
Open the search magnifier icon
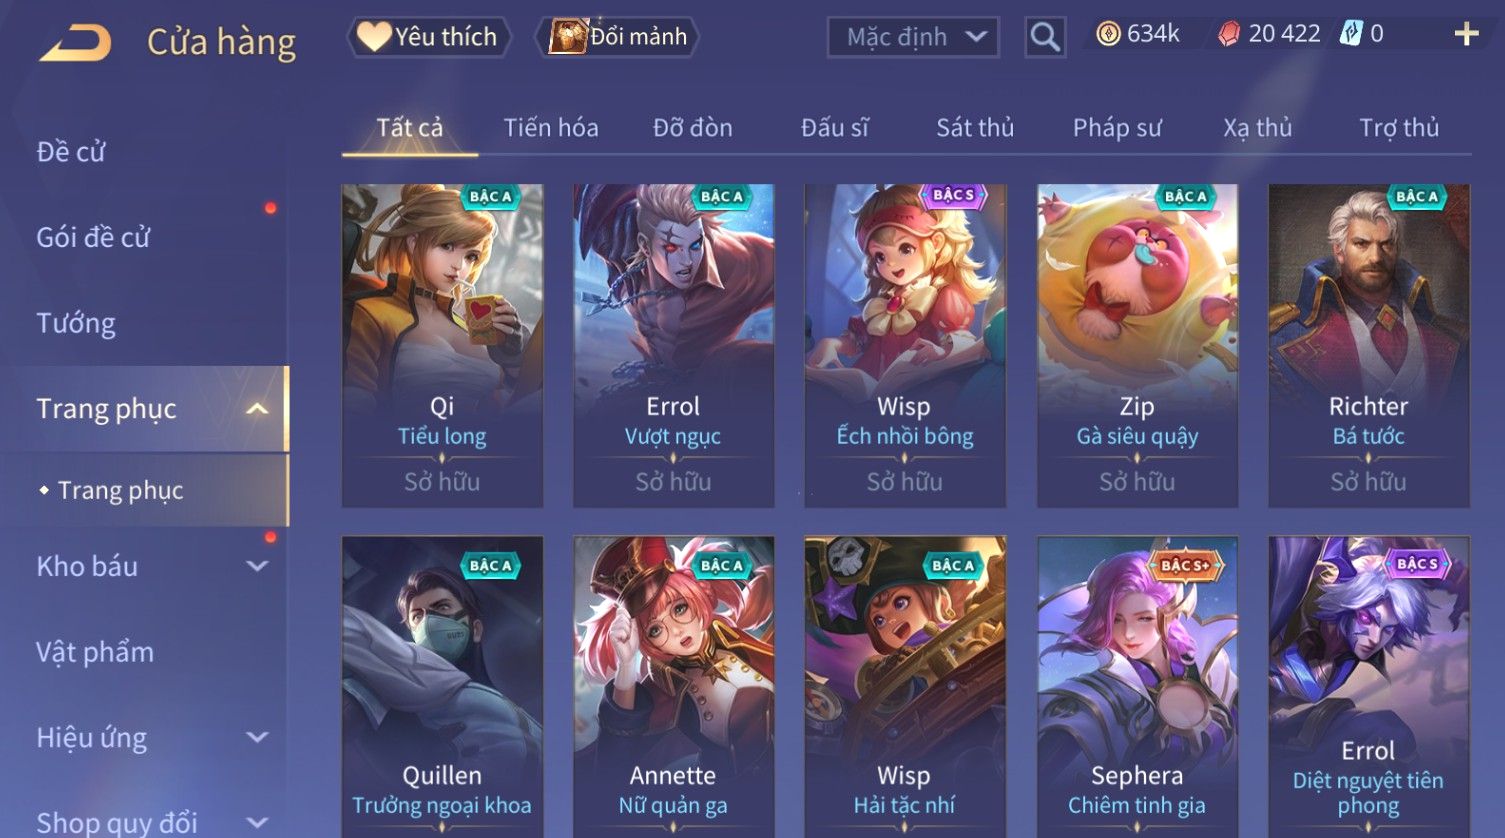1045,37
